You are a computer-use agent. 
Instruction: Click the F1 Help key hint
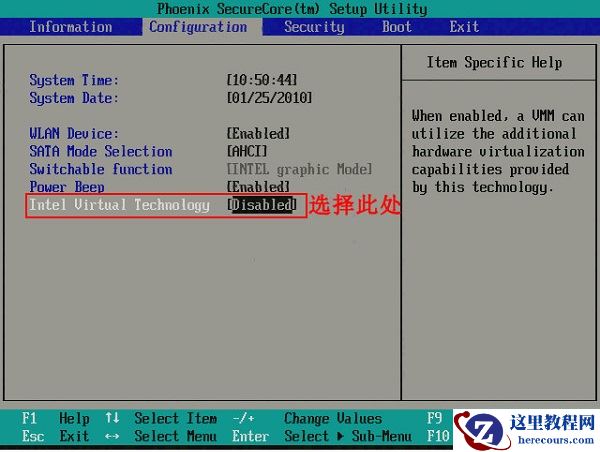55,418
